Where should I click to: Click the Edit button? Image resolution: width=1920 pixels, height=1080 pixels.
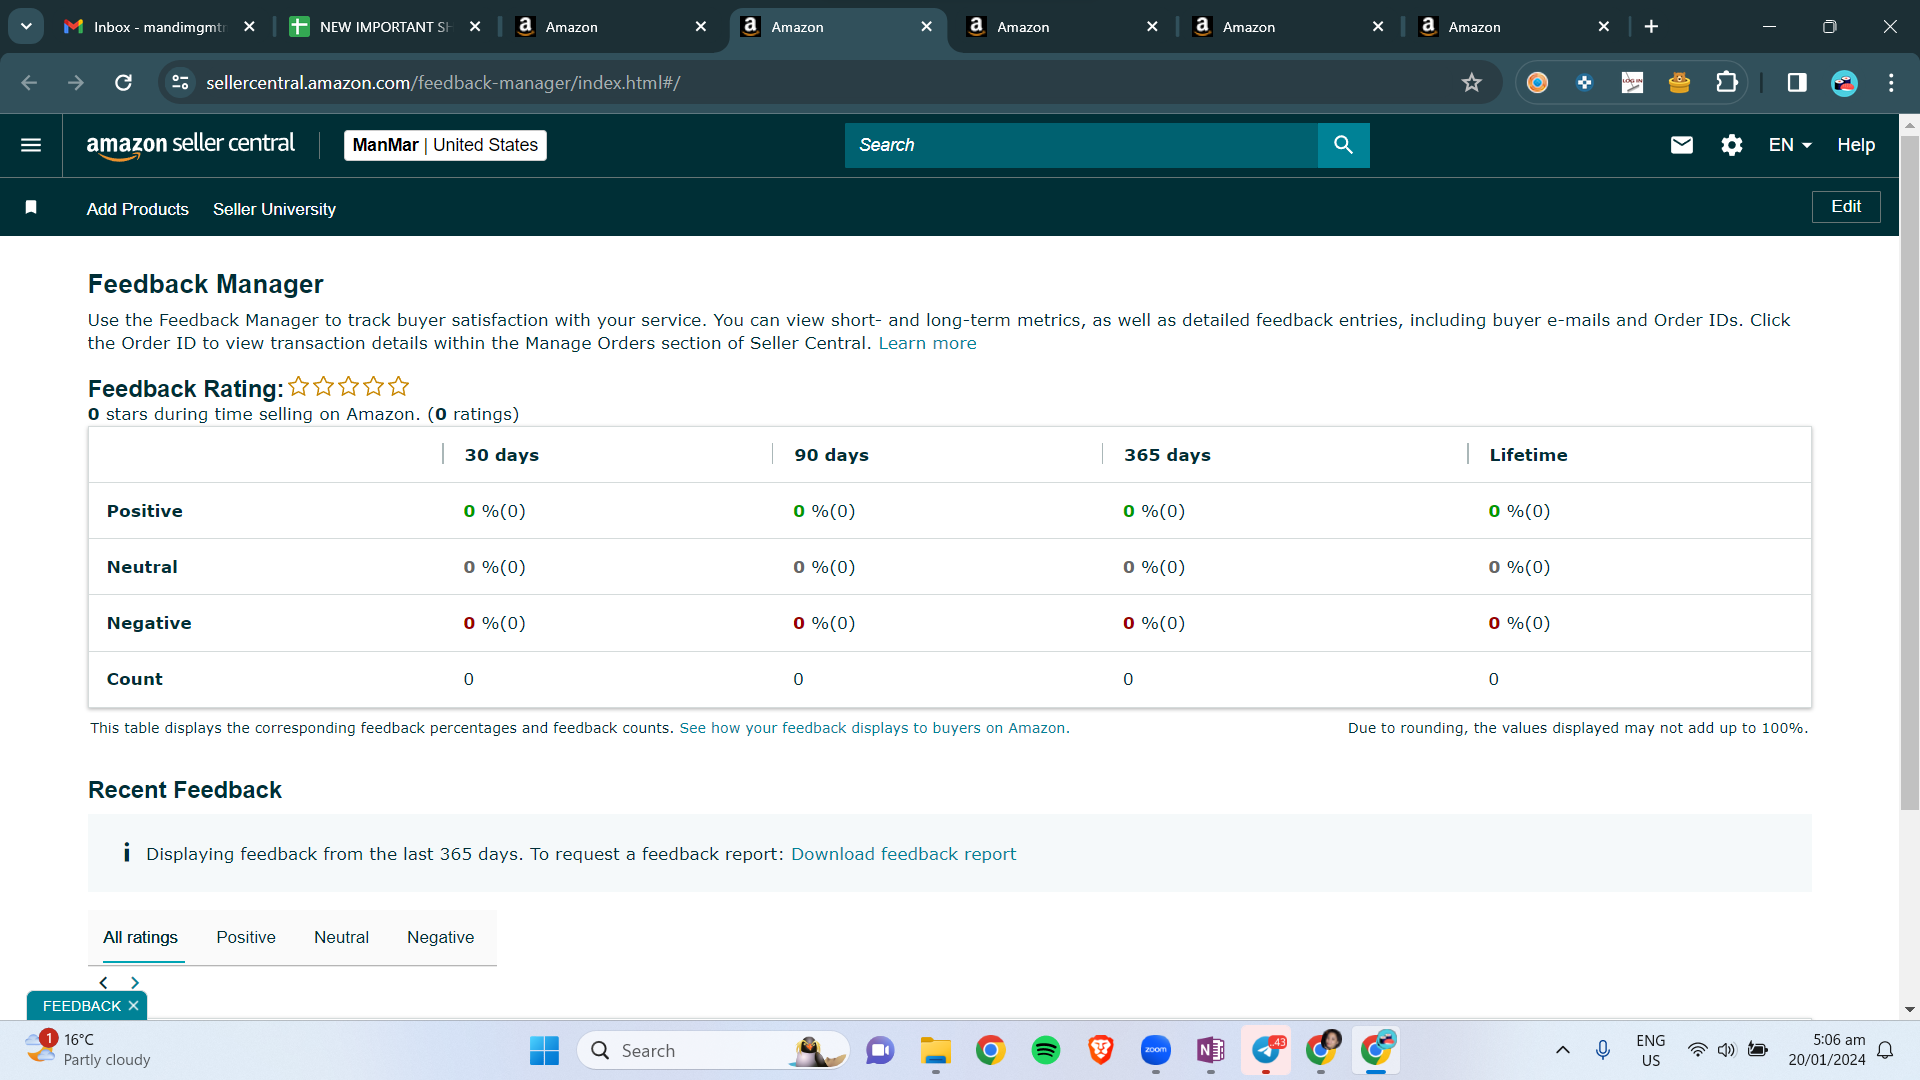click(1846, 206)
